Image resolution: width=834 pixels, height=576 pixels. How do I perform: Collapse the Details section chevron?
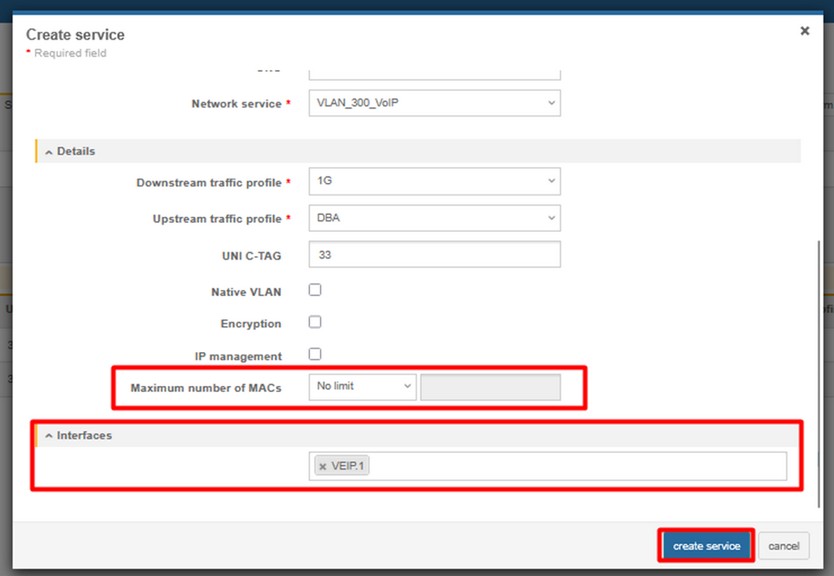click(49, 151)
